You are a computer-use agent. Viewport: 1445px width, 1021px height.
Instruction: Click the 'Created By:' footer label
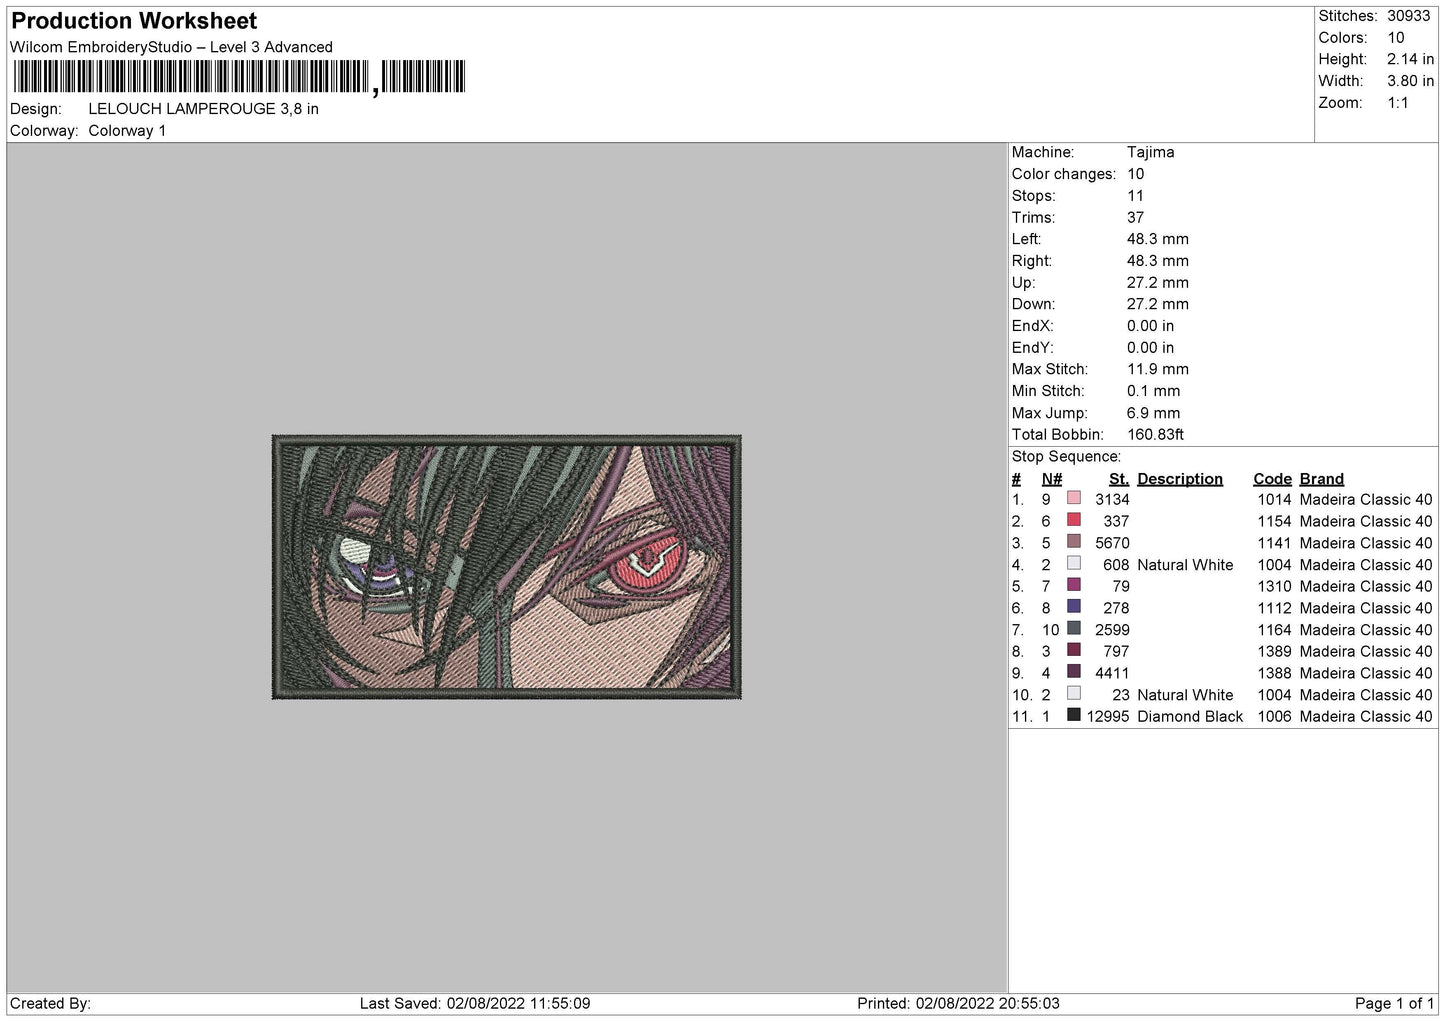[x=50, y=1004]
